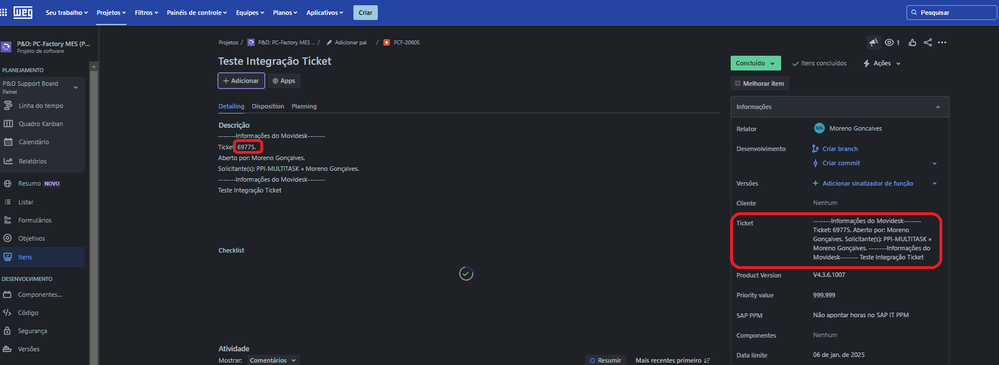Click the Projetos breadcrumb link
Screen dimensions: 999x365
(228, 43)
